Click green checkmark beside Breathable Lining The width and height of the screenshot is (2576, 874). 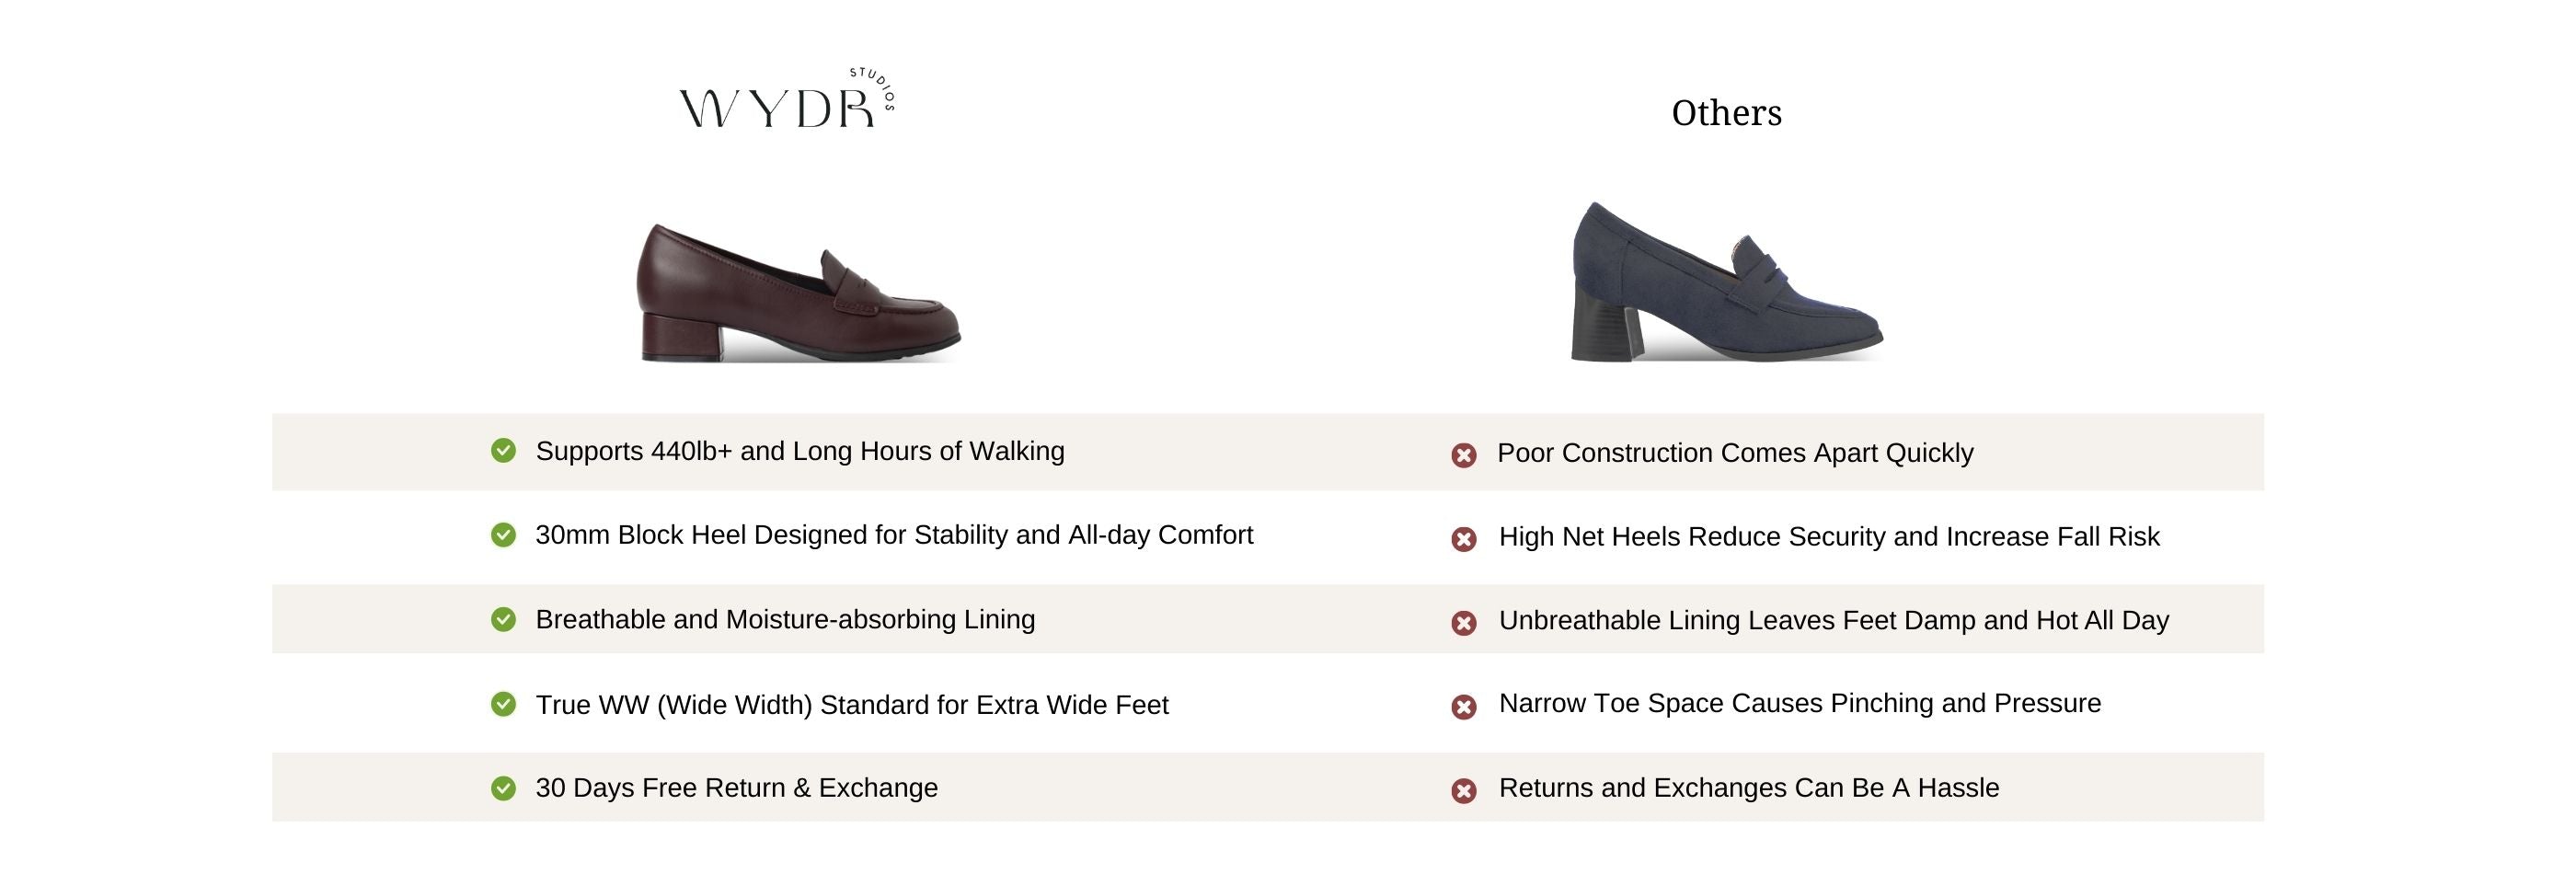[503, 620]
